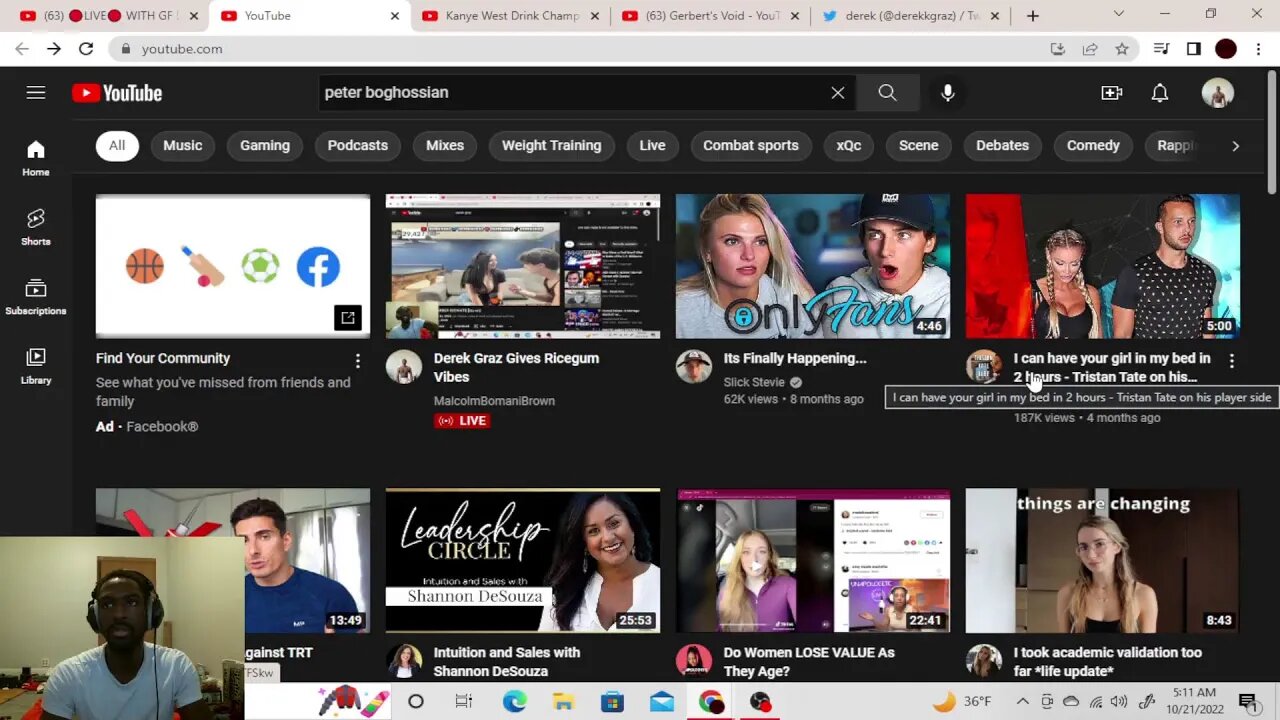Go to YouTube home via the logo
The width and height of the screenshot is (1280, 720).
[x=117, y=93]
